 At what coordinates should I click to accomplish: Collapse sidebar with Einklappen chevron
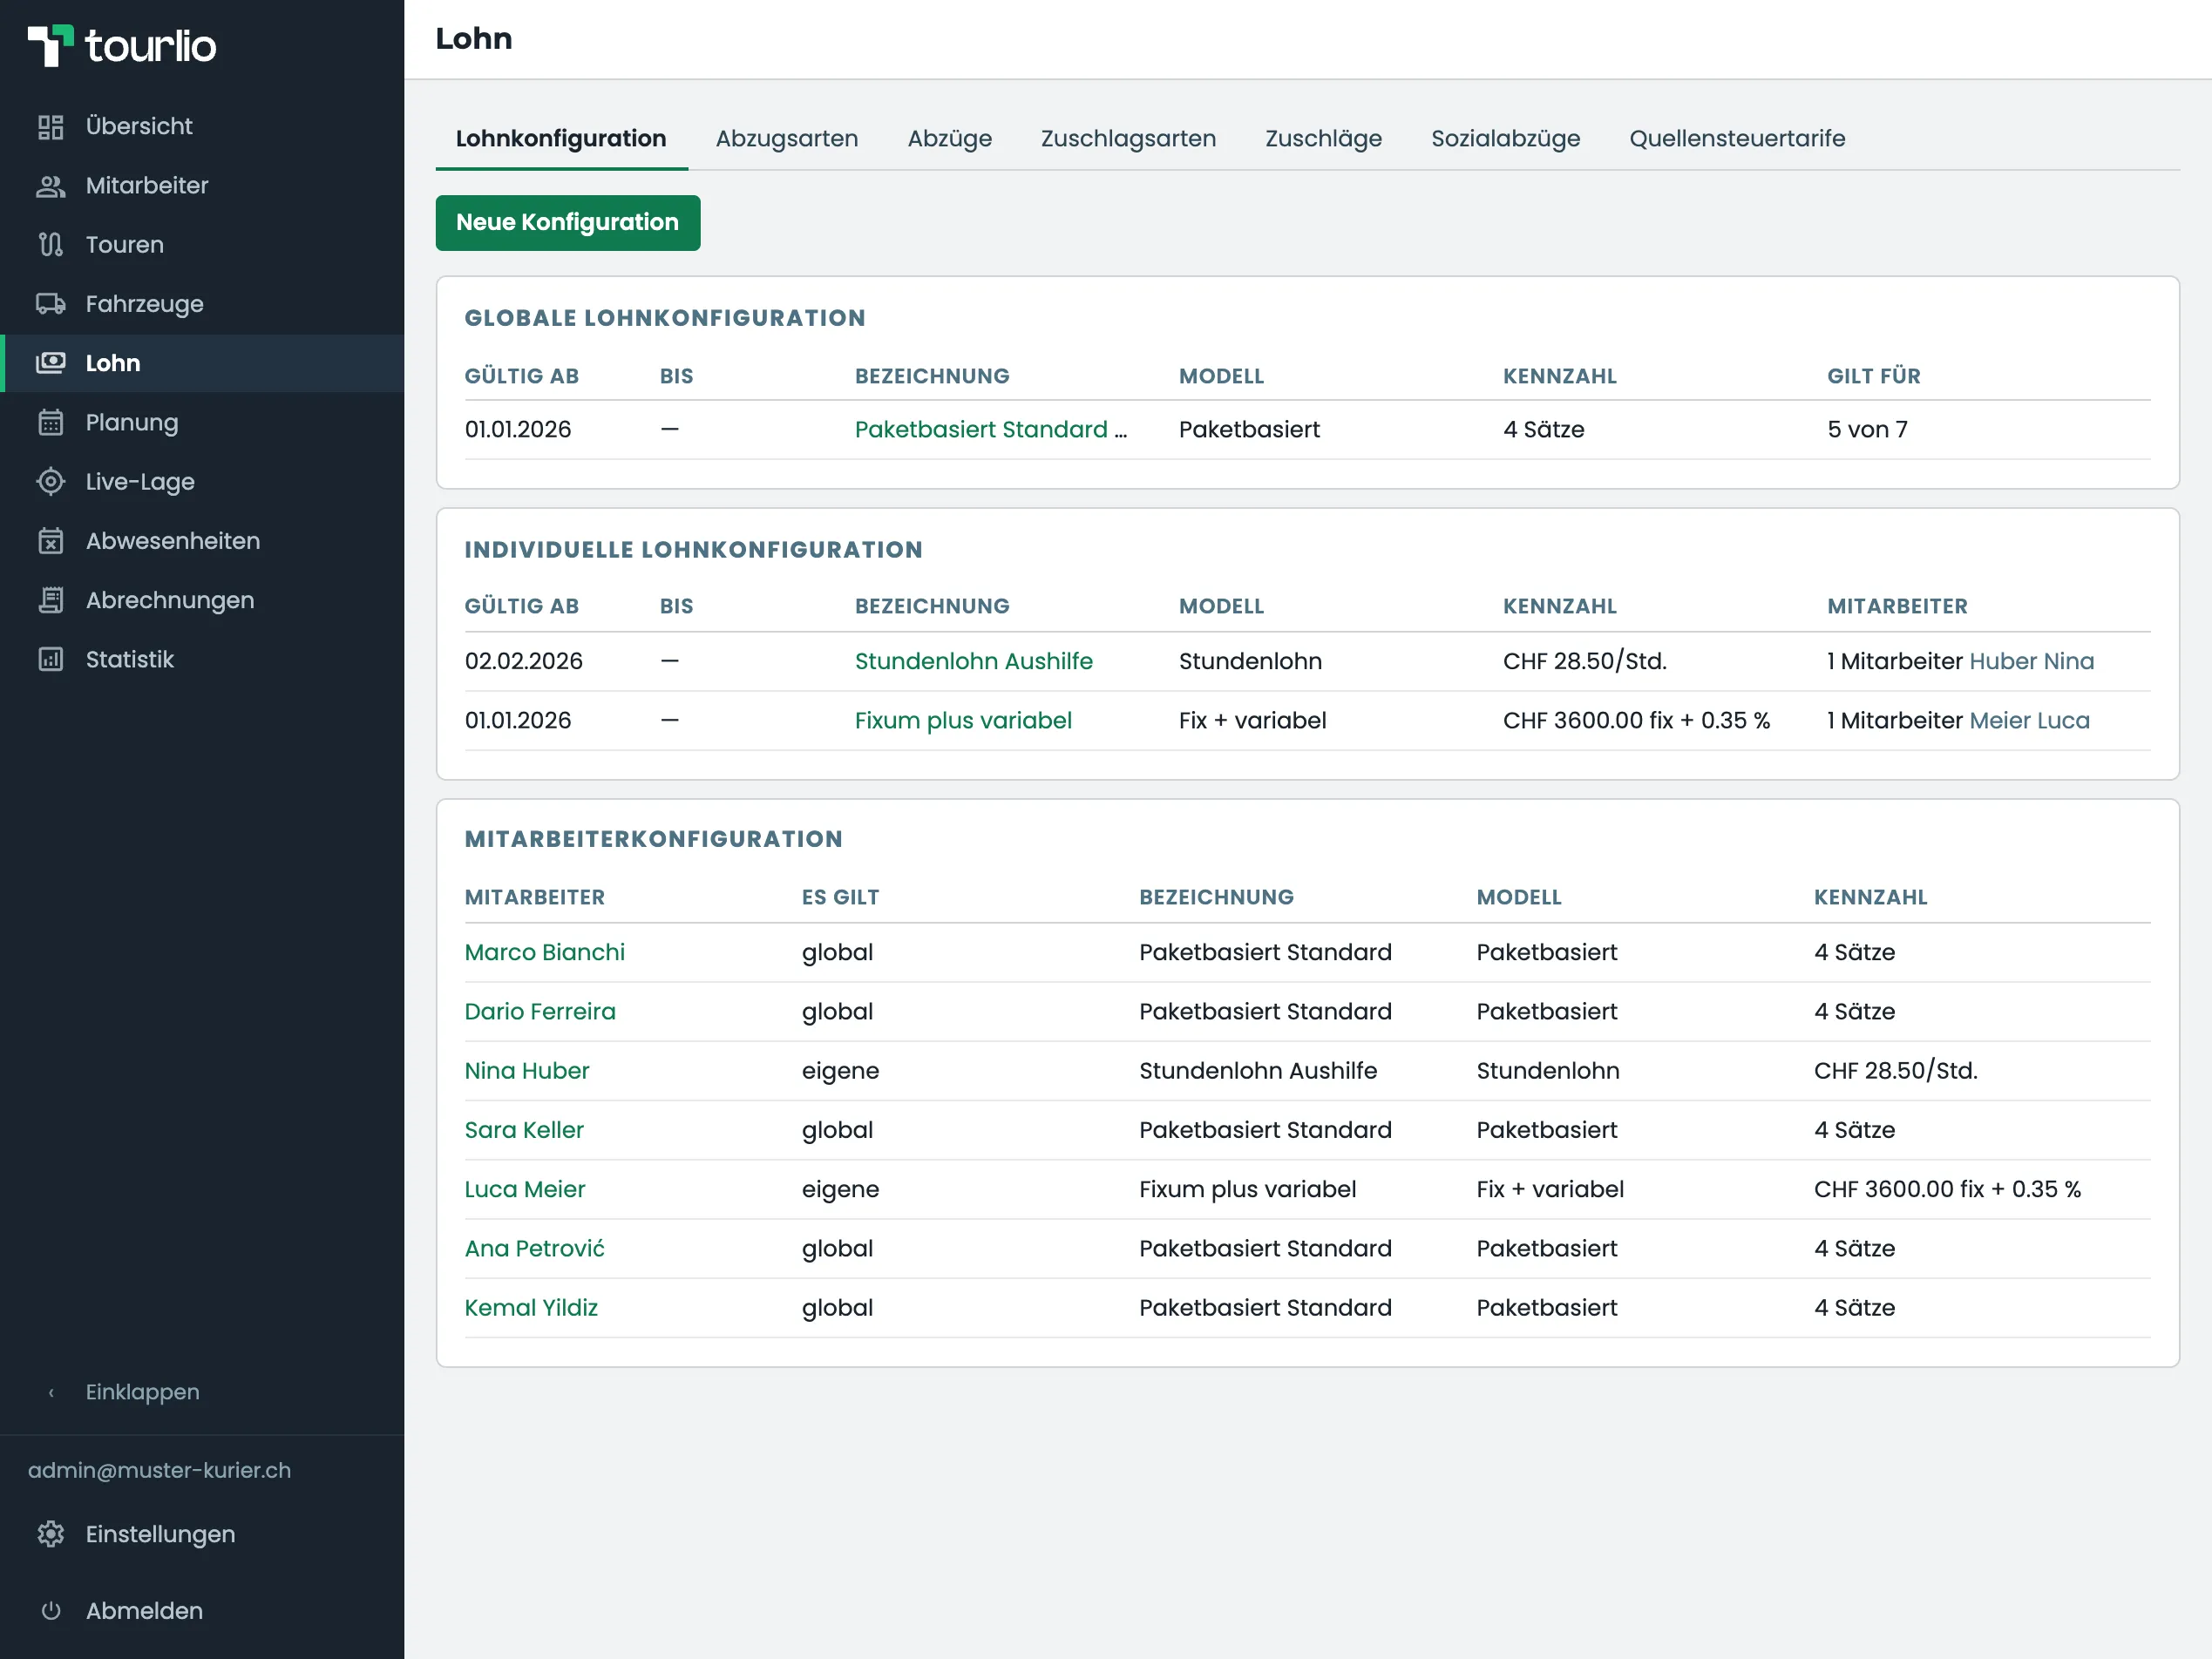point(51,1393)
